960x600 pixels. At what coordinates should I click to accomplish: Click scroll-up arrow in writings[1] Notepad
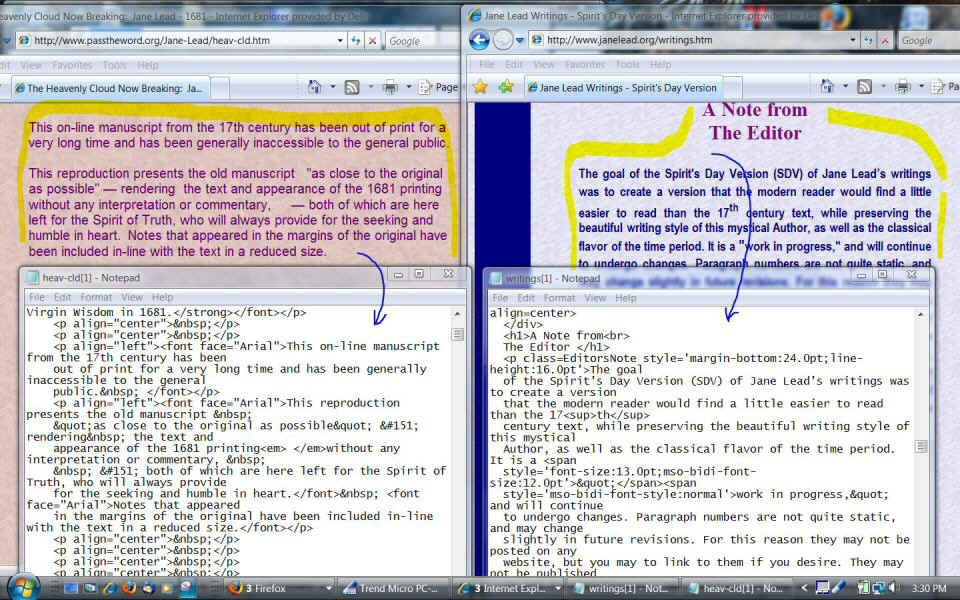pos(921,314)
